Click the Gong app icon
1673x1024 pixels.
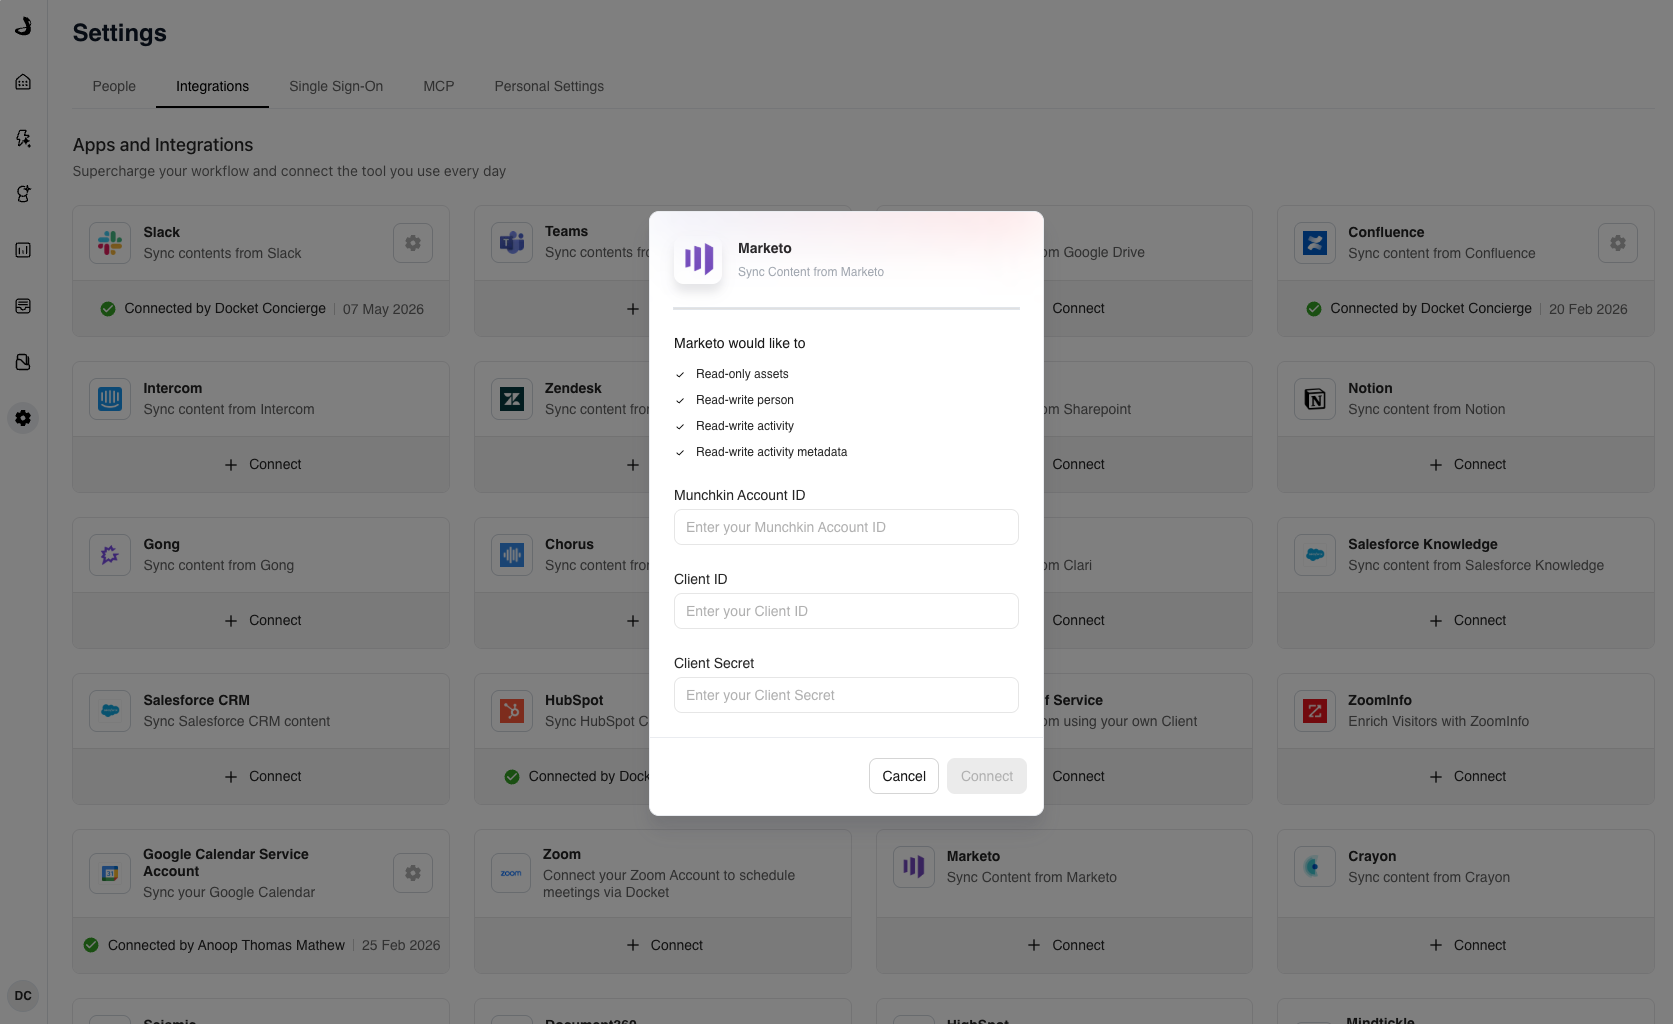tap(110, 555)
